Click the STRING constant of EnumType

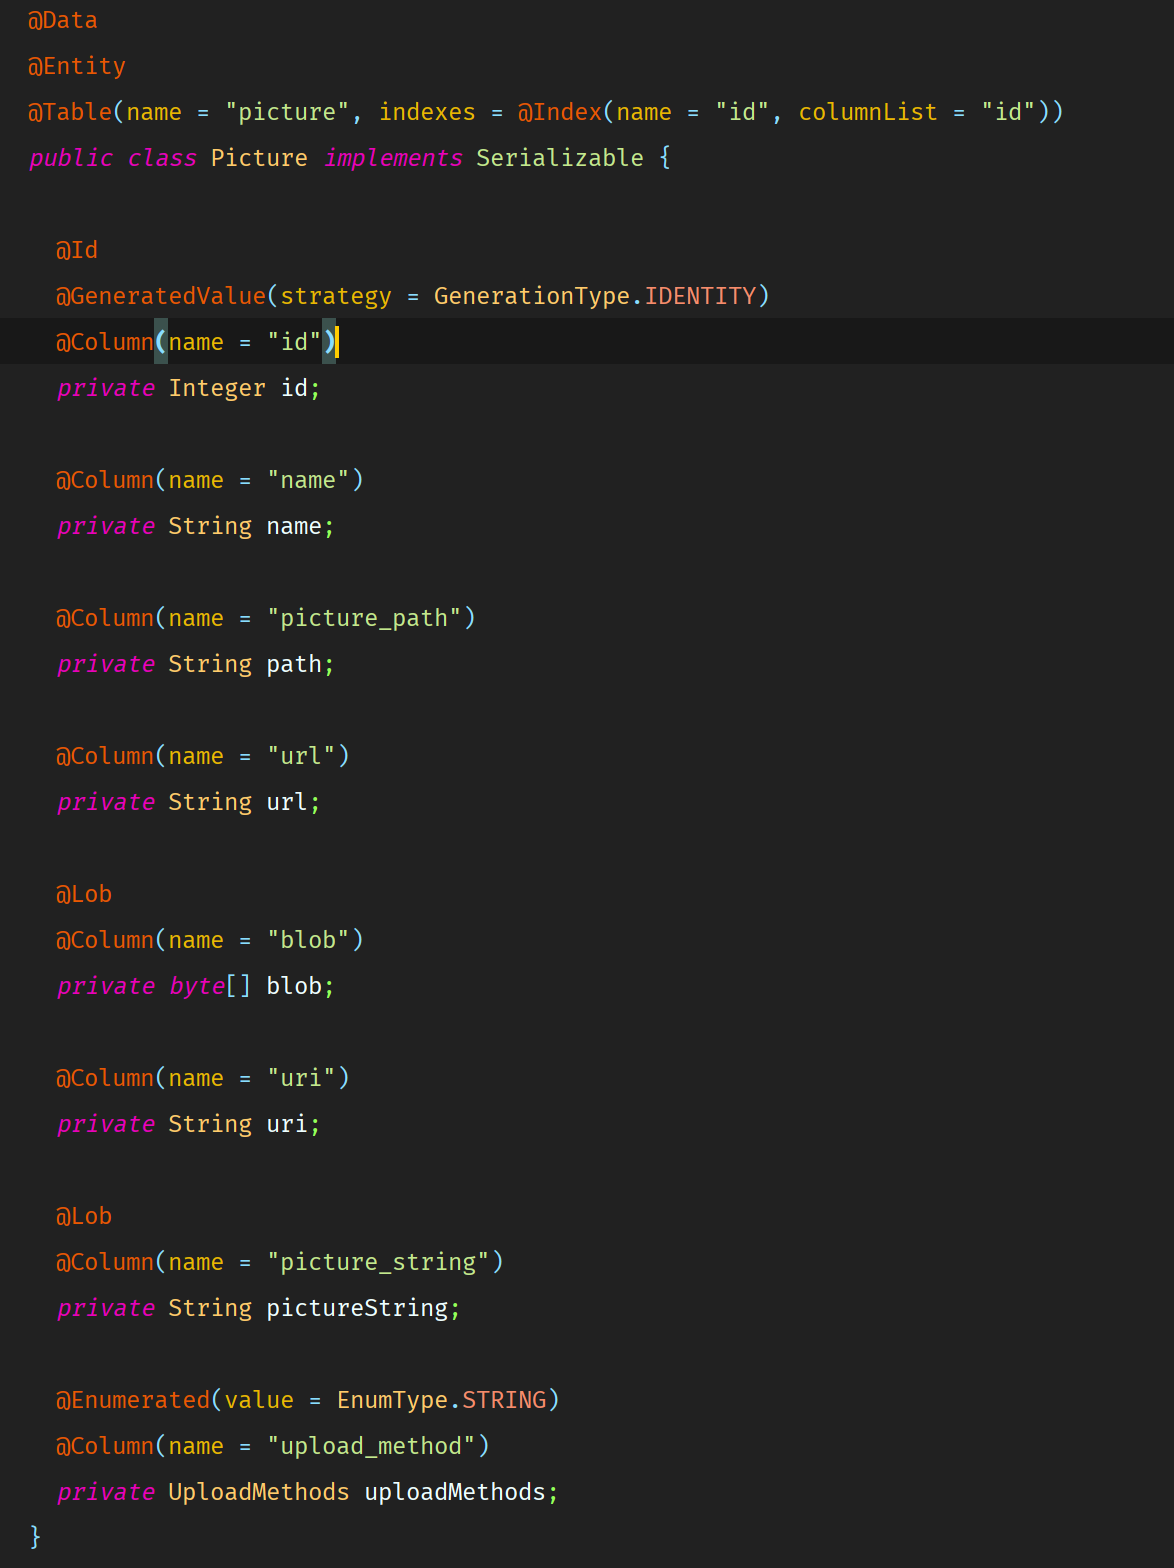504,1400
